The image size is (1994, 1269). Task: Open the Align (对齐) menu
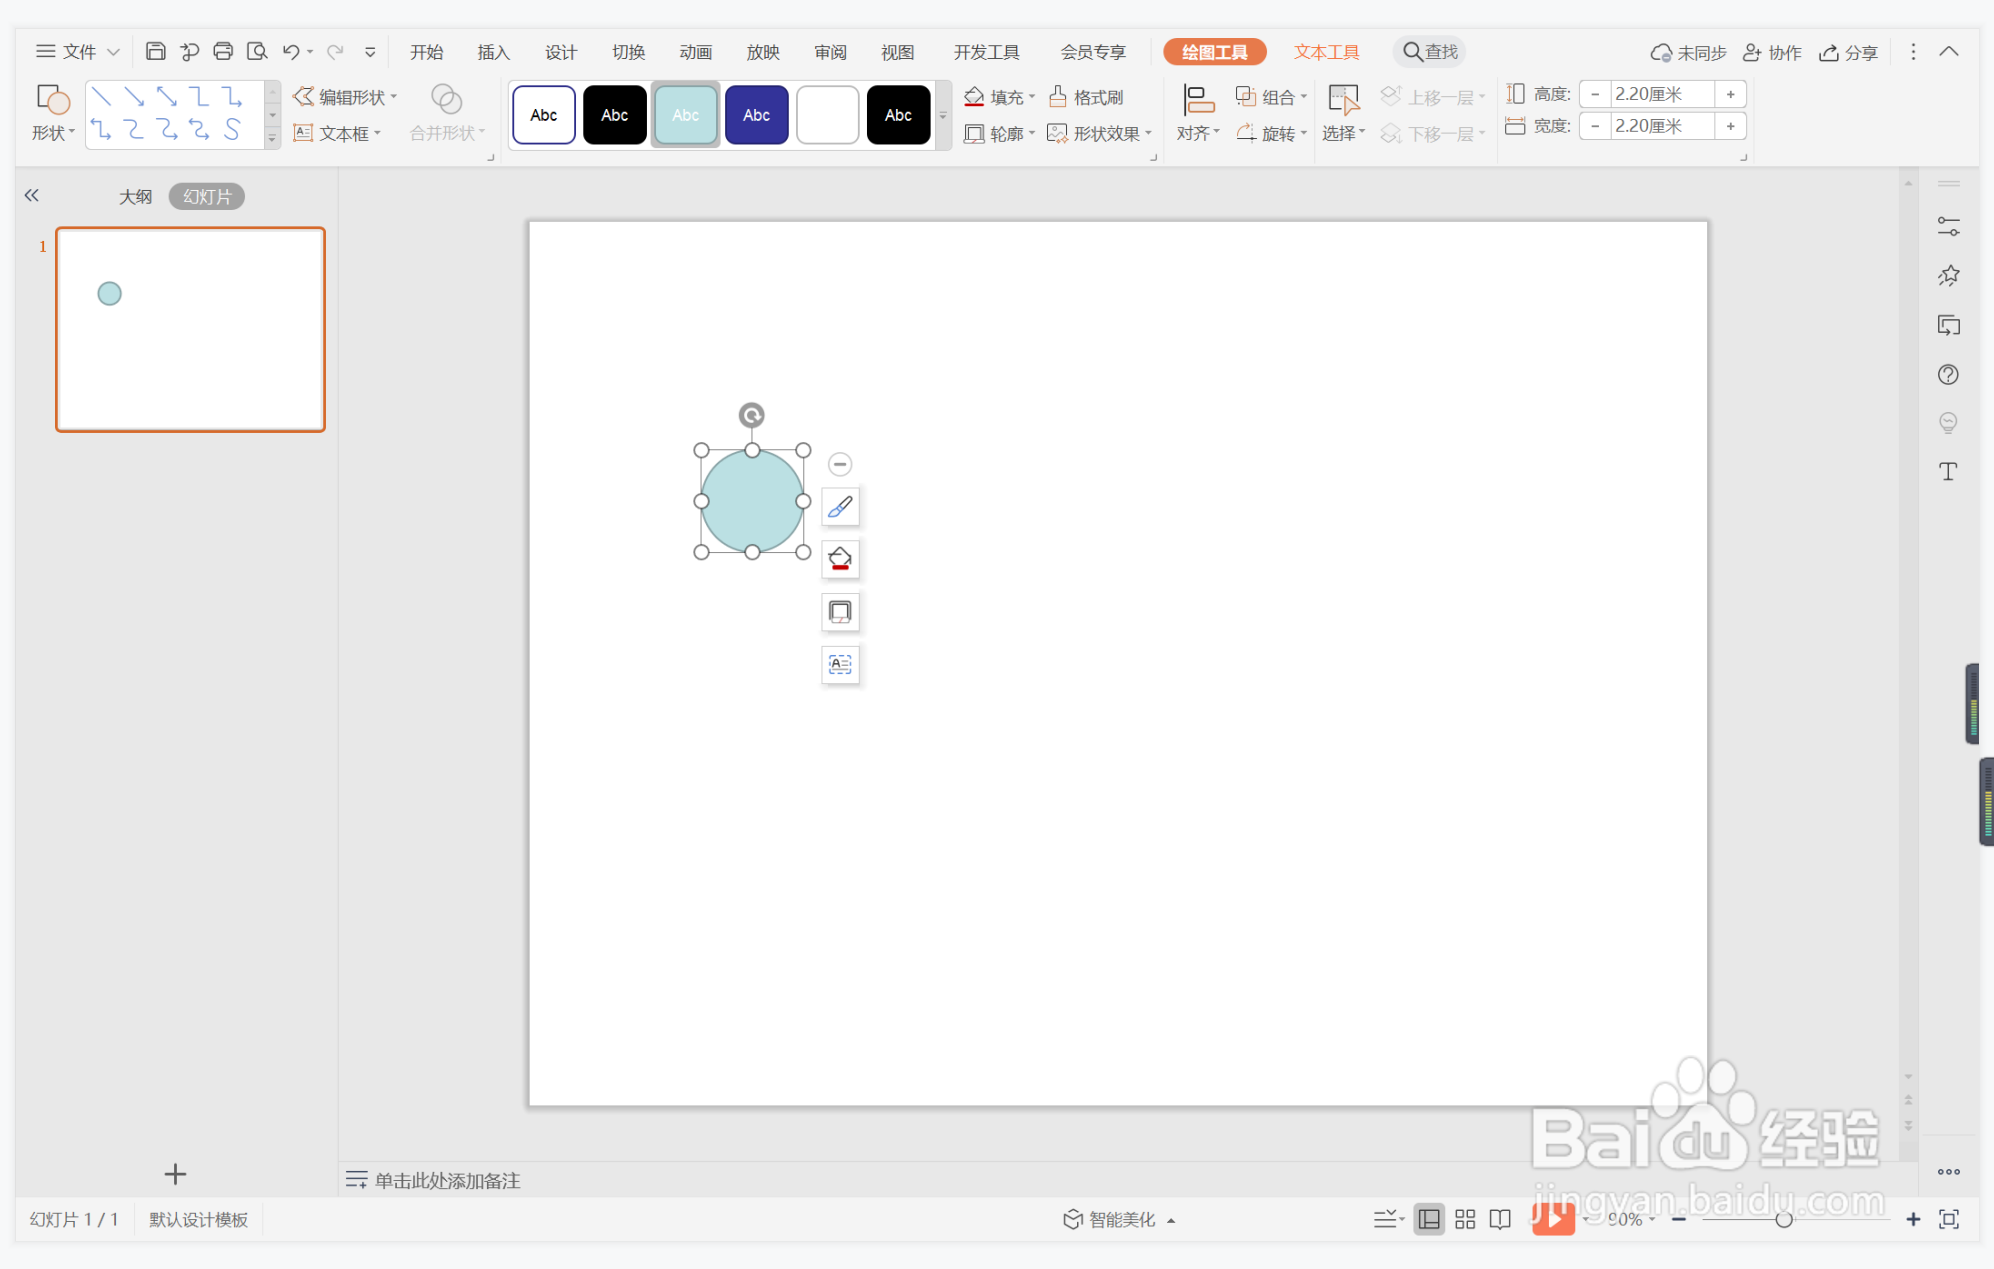pyautogui.click(x=1198, y=113)
